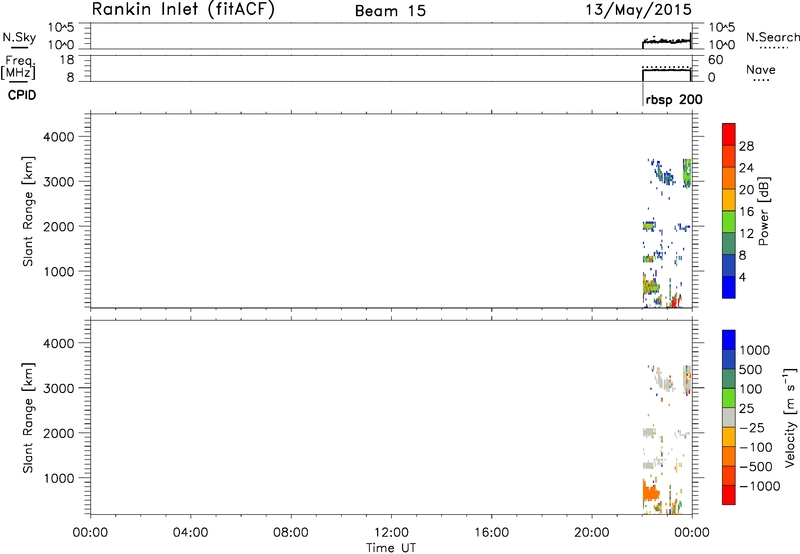Pick the red bottom segment of velocity colorbar
The height and width of the screenshot is (554, 800).
click(729, 495)
